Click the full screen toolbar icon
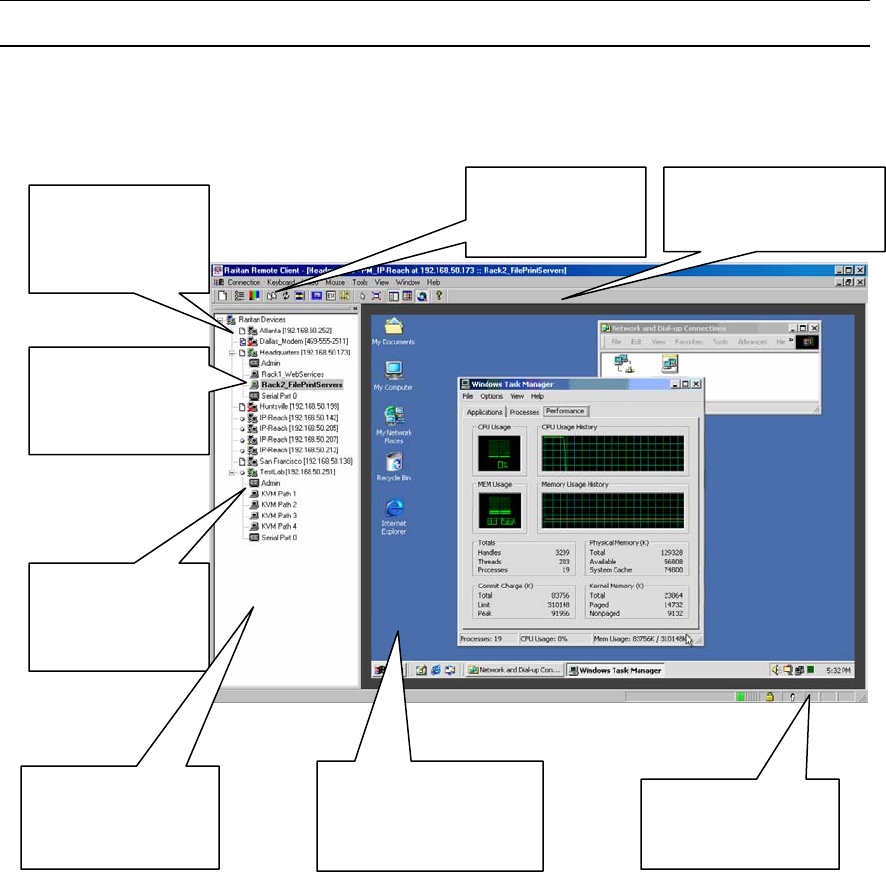The image size is (886, 872). click(x=376, y=296)
